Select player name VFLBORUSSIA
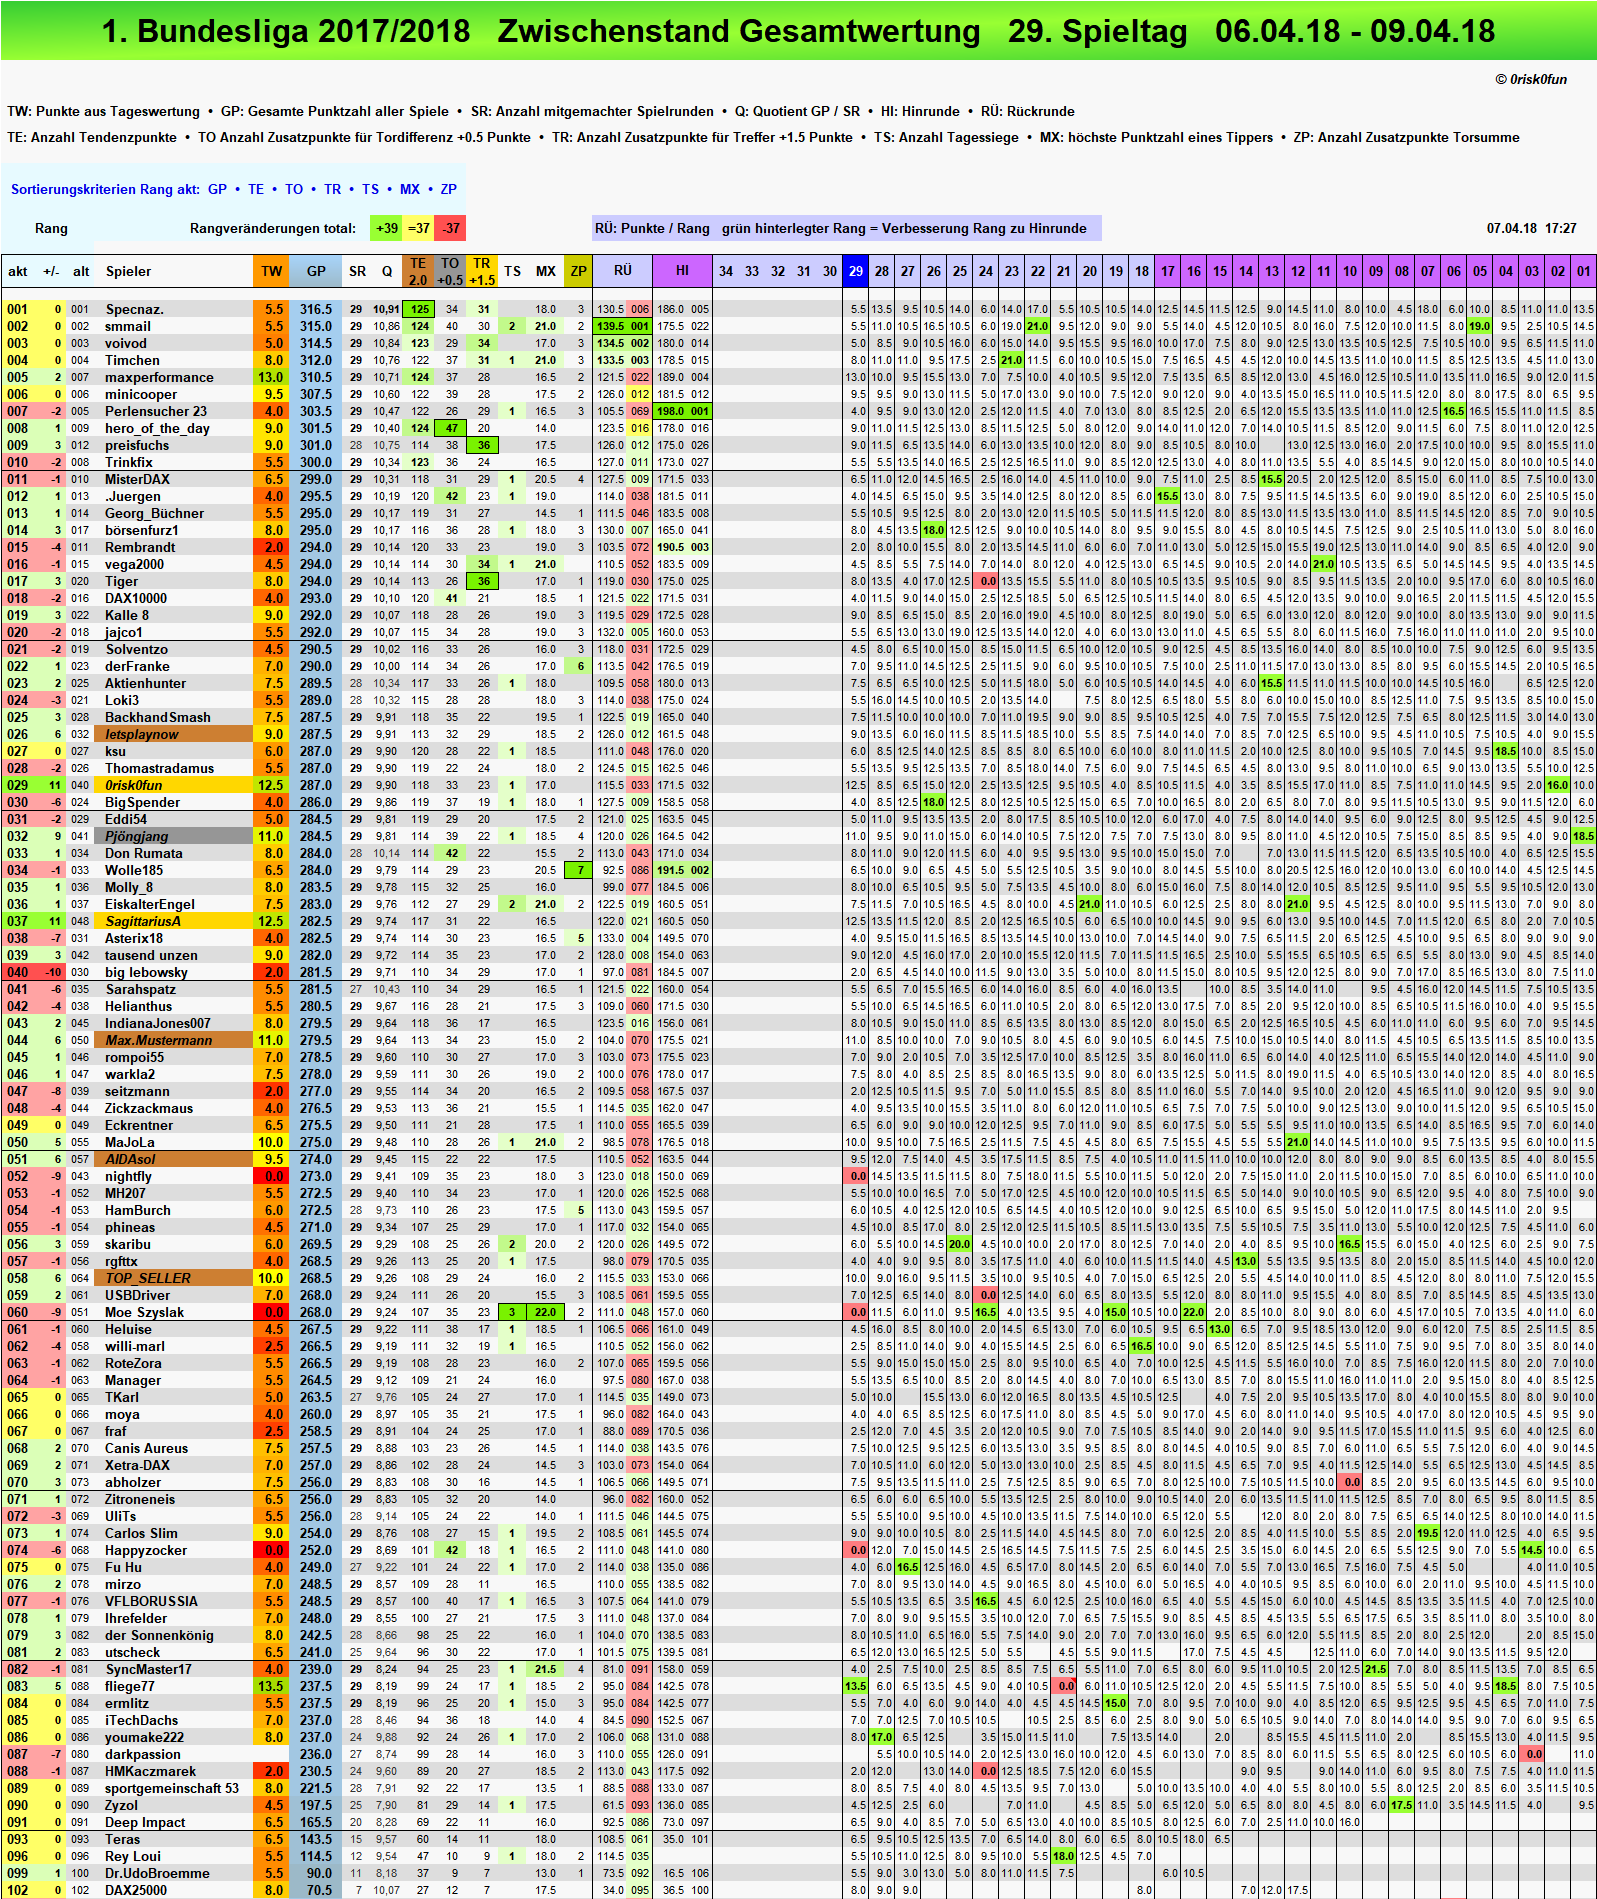Viewport: 1597px width, 1899px height. point(151,1601)
